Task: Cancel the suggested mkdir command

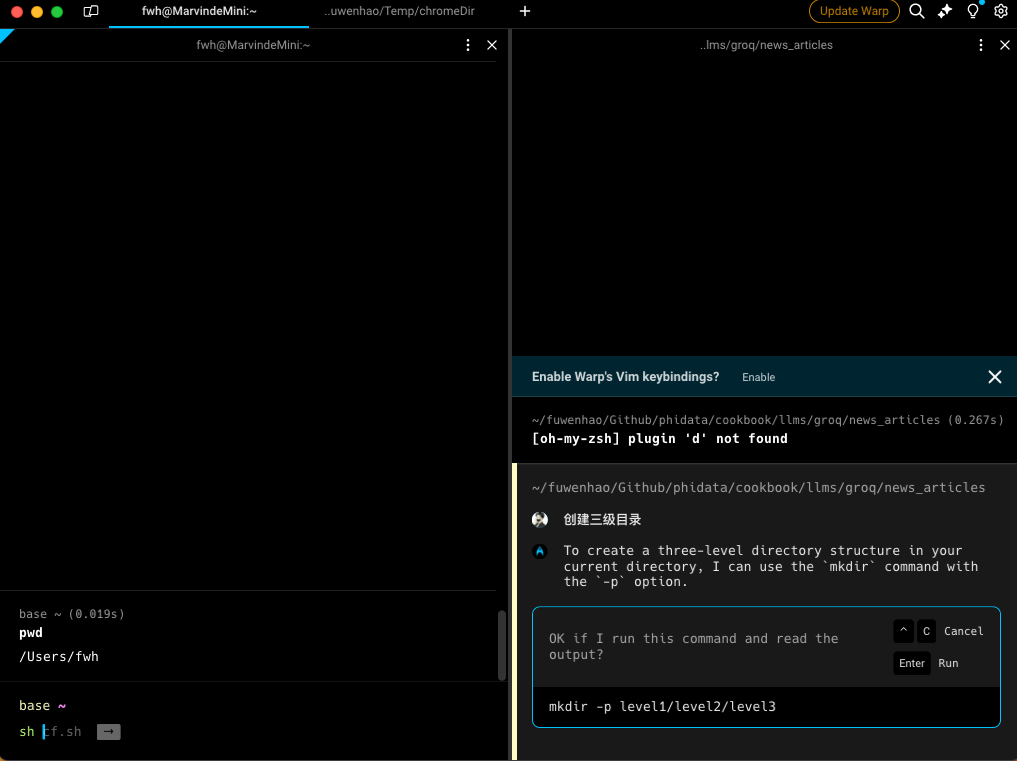Action: [x=963, y=631]
